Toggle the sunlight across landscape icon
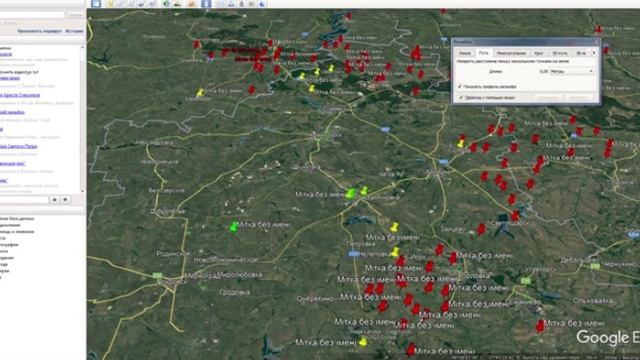The height and width of the screenshot is (360, 640). (x=177, y=4)
